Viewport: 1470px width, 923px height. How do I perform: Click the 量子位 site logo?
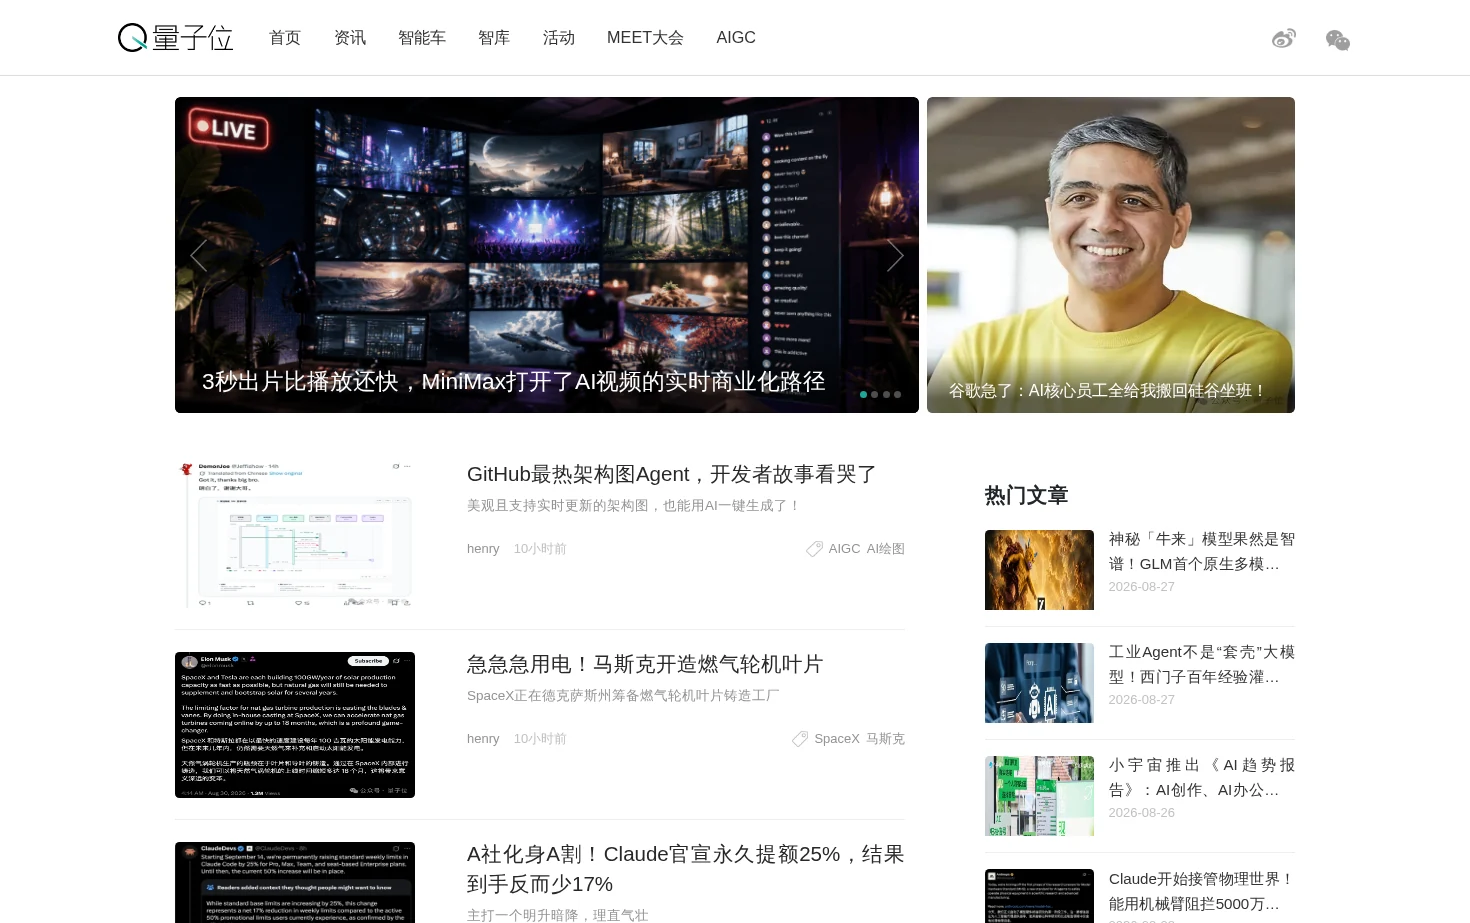click(x=175, y=38)
